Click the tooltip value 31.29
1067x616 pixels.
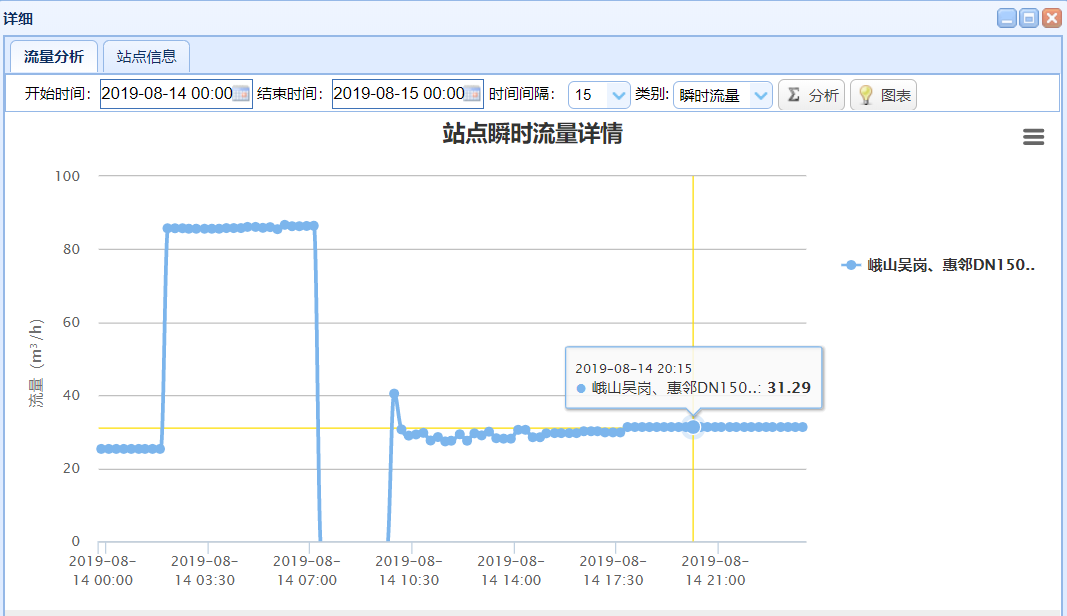click(x=789, y=388)
